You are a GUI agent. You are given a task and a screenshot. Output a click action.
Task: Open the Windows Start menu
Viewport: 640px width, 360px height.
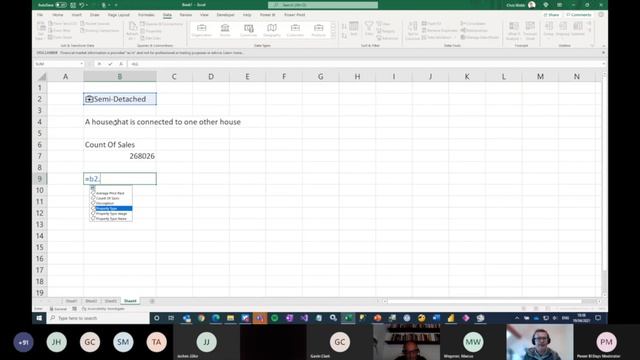(x=40, y=318)
